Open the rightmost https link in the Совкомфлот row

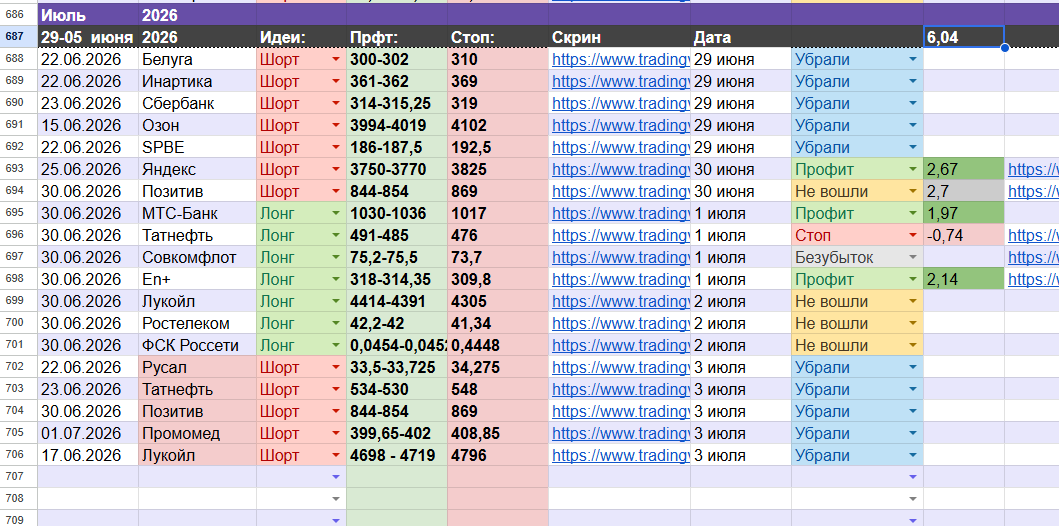pos(1033,257)
